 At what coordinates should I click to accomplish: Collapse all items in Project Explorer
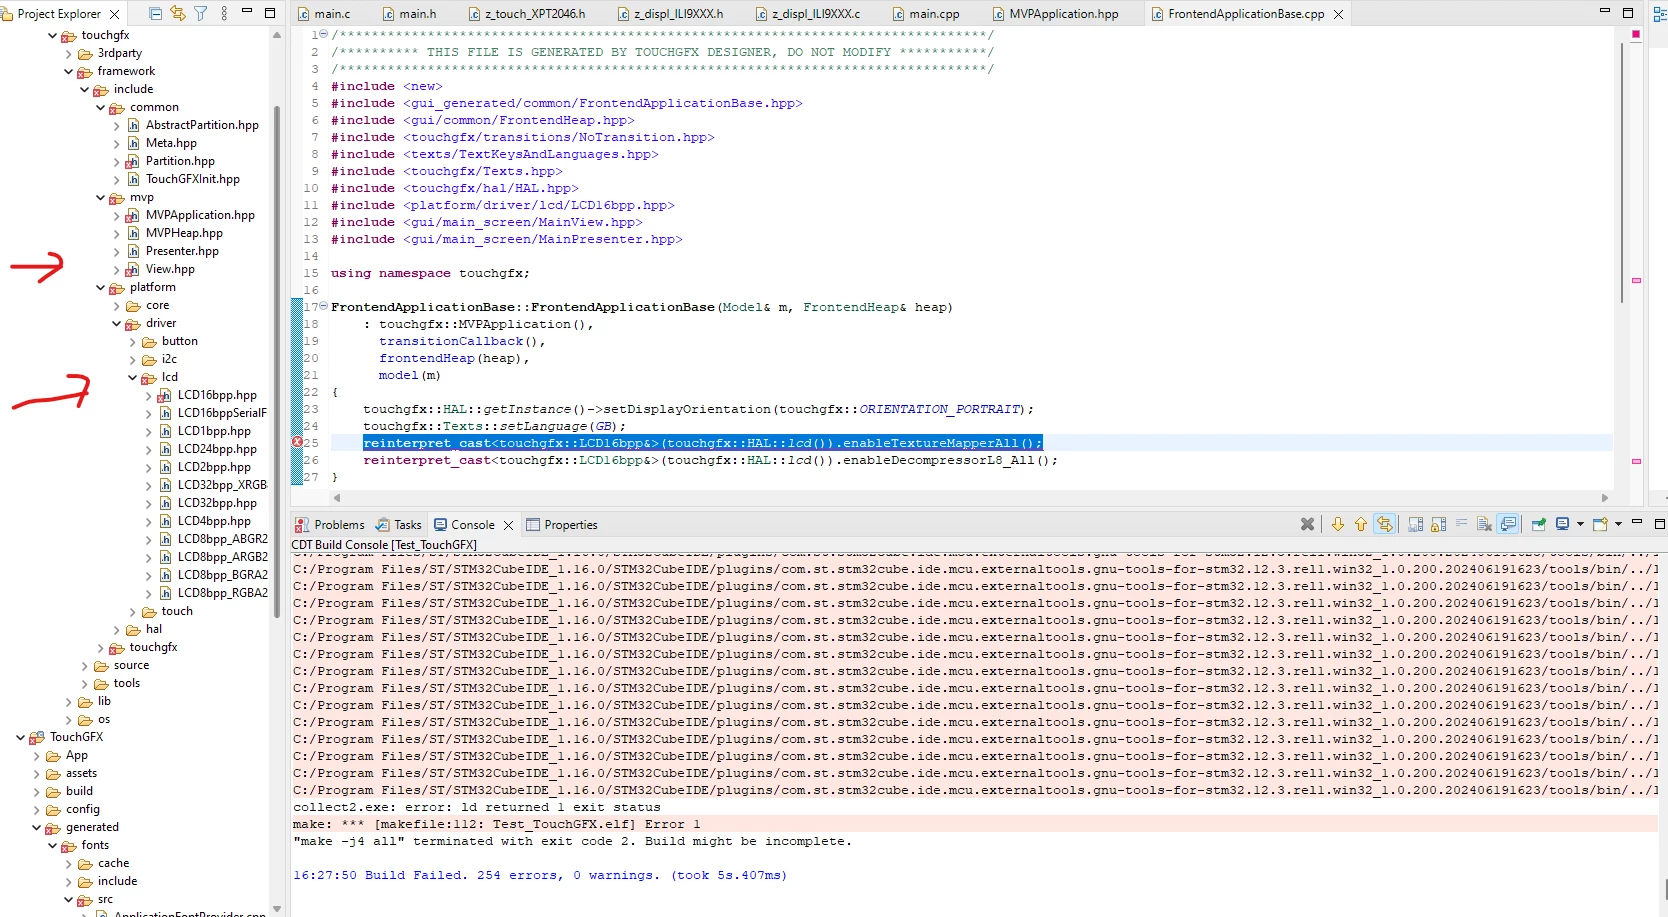click(x=155, y=14)
